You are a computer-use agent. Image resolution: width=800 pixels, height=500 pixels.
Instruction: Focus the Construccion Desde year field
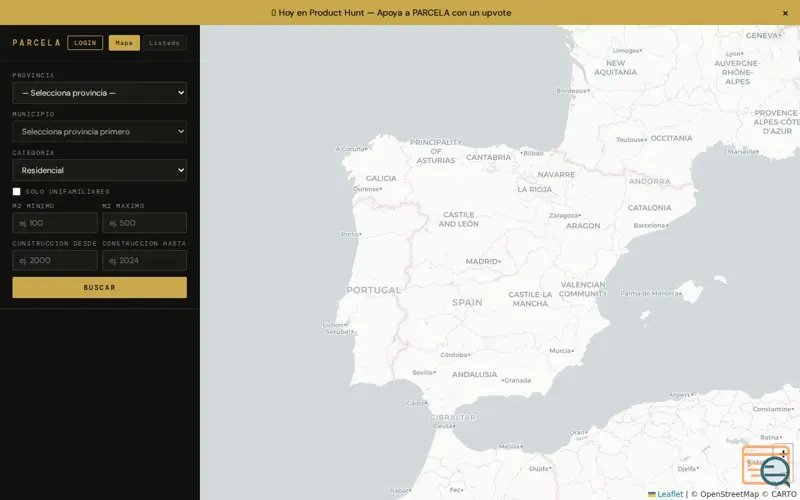pyautogui.click(x=55, y=260)
